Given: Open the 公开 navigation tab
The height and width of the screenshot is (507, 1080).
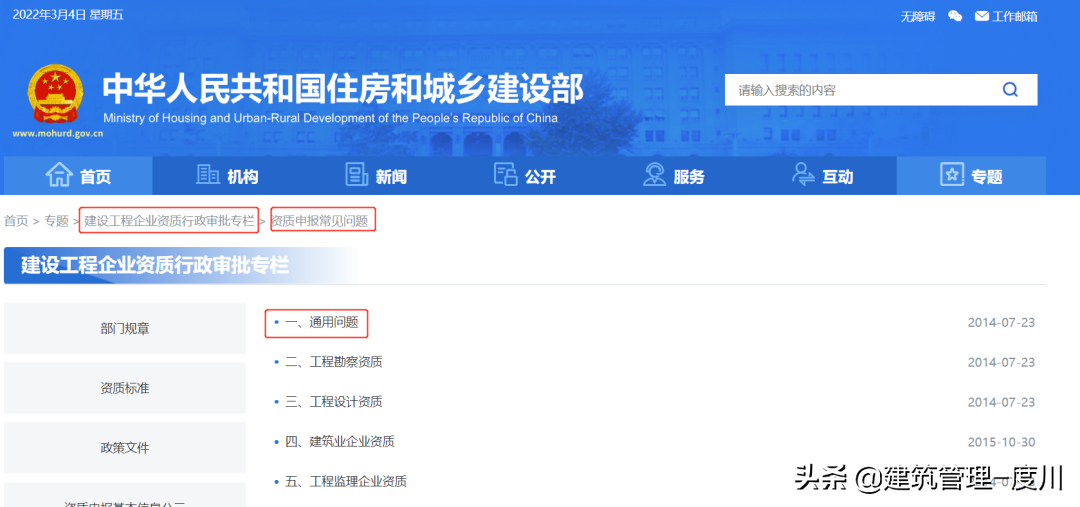Looking at the screenshot, I should (525, 176).
